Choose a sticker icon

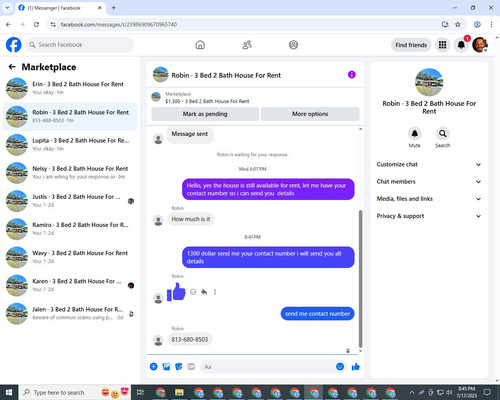click(179, 367)
